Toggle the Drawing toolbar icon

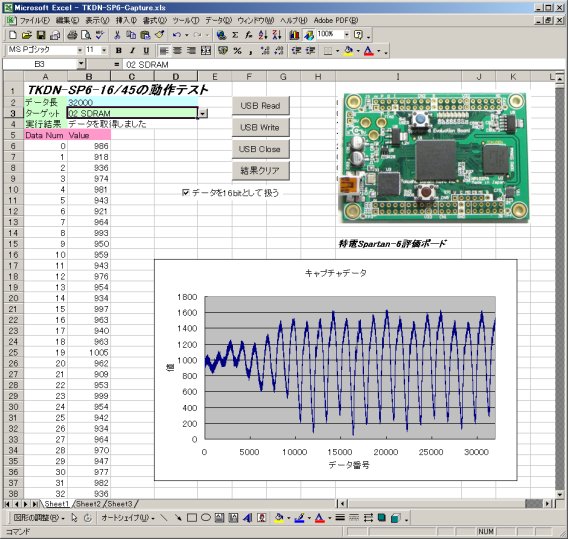(309, 35)
